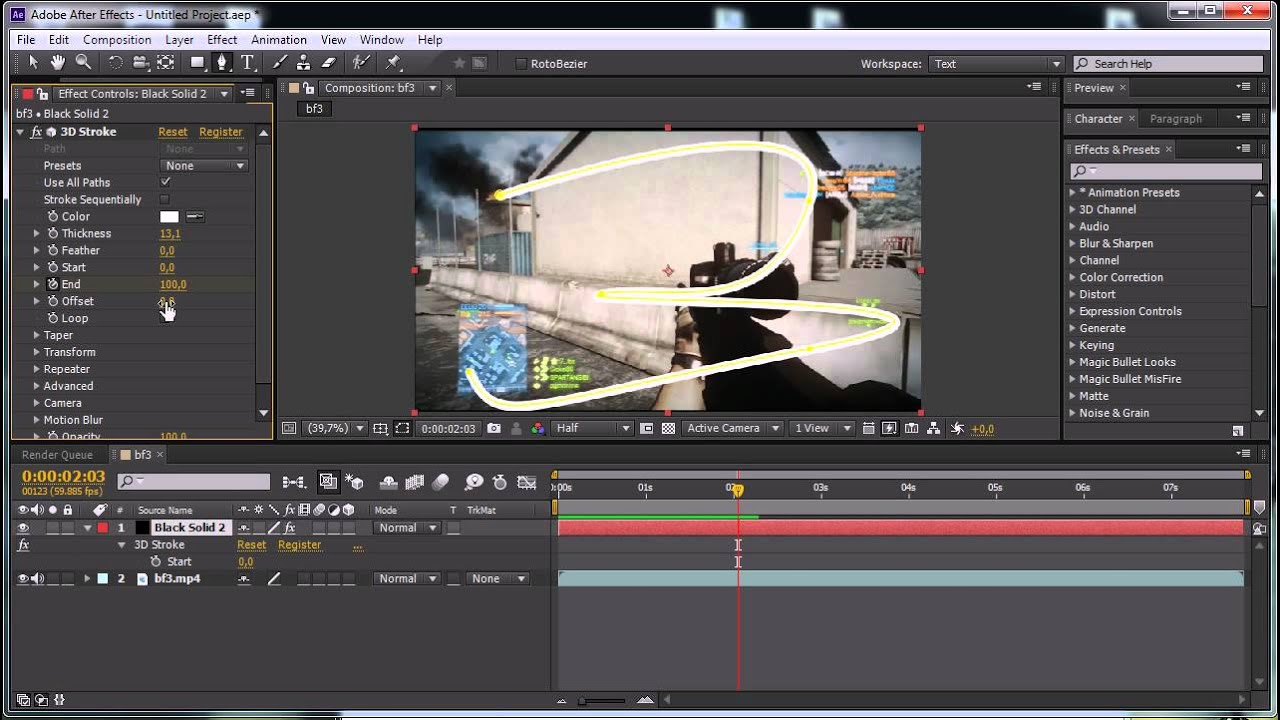Switch to the Render Queue tab
The image size is (1280, 720).
click(57, 455)
